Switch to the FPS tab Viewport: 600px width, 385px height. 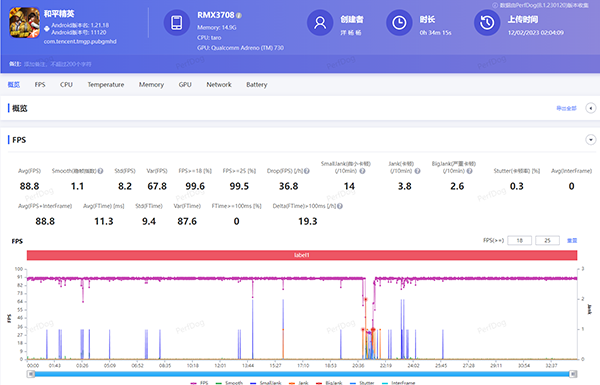coord(40,85)
